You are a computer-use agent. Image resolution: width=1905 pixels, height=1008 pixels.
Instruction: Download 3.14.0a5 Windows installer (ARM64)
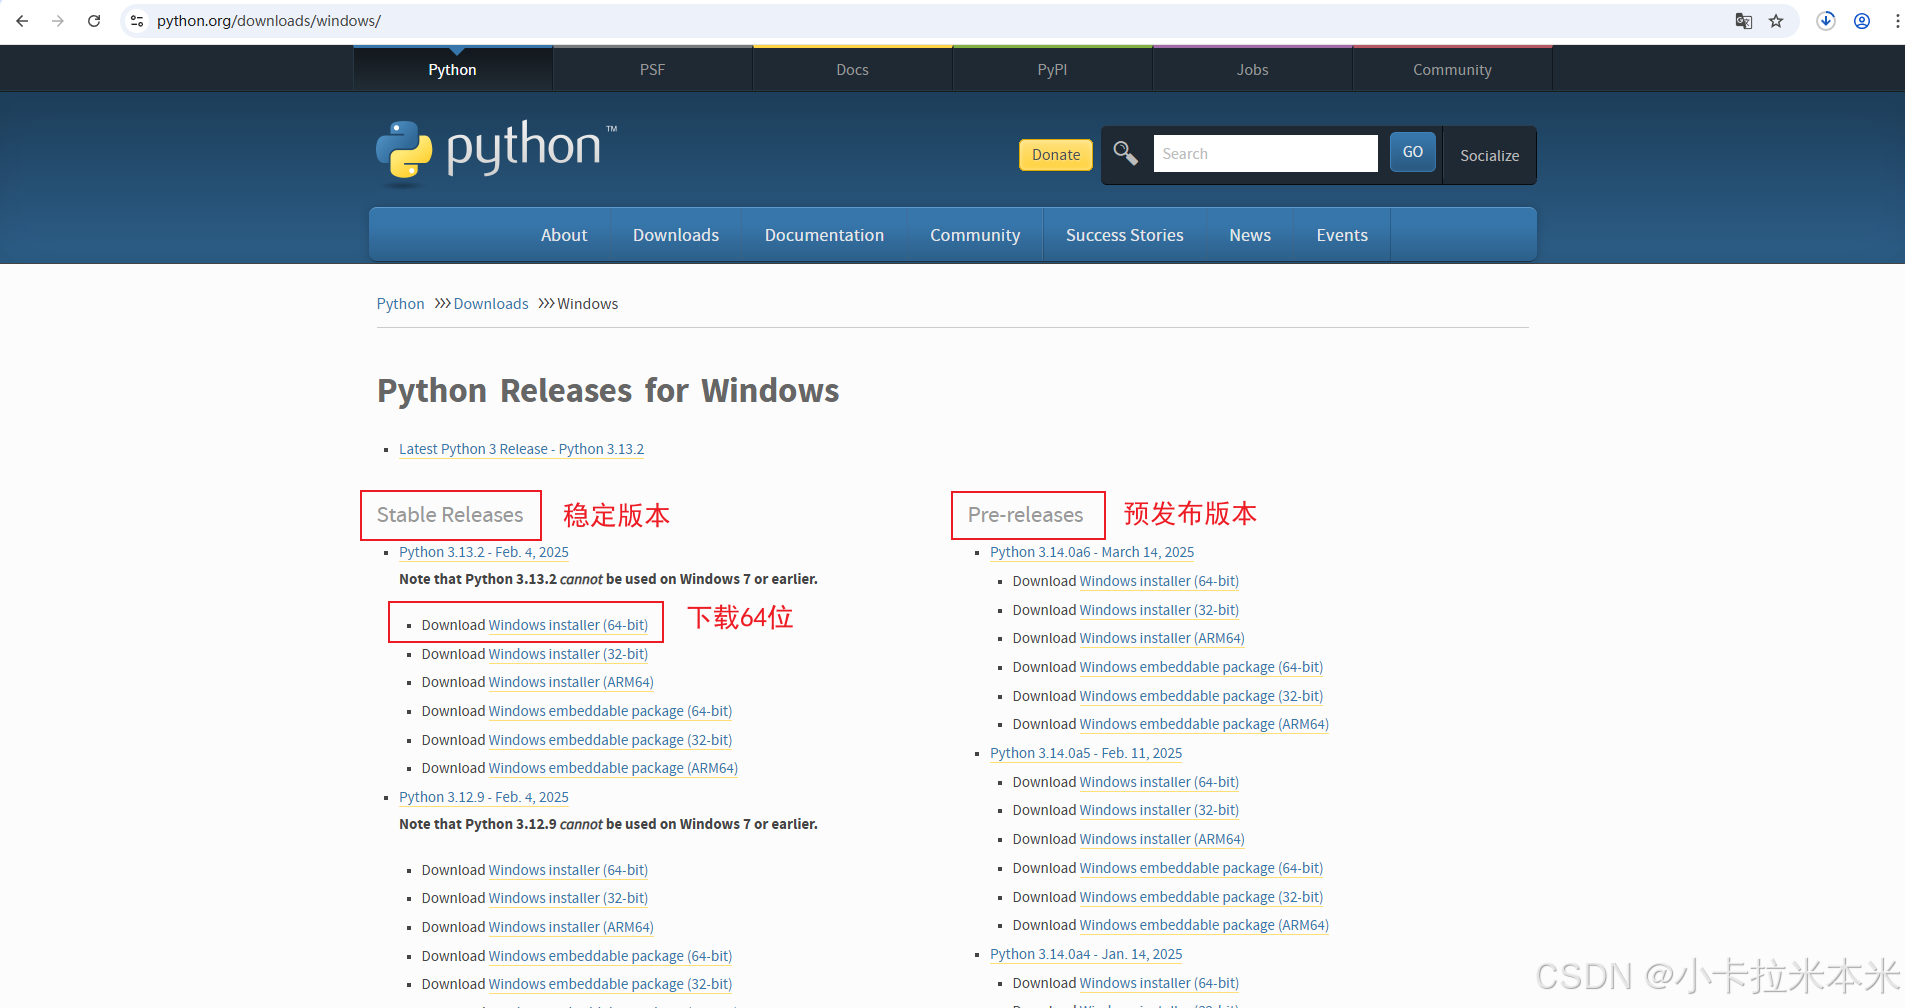[1162, 839]
